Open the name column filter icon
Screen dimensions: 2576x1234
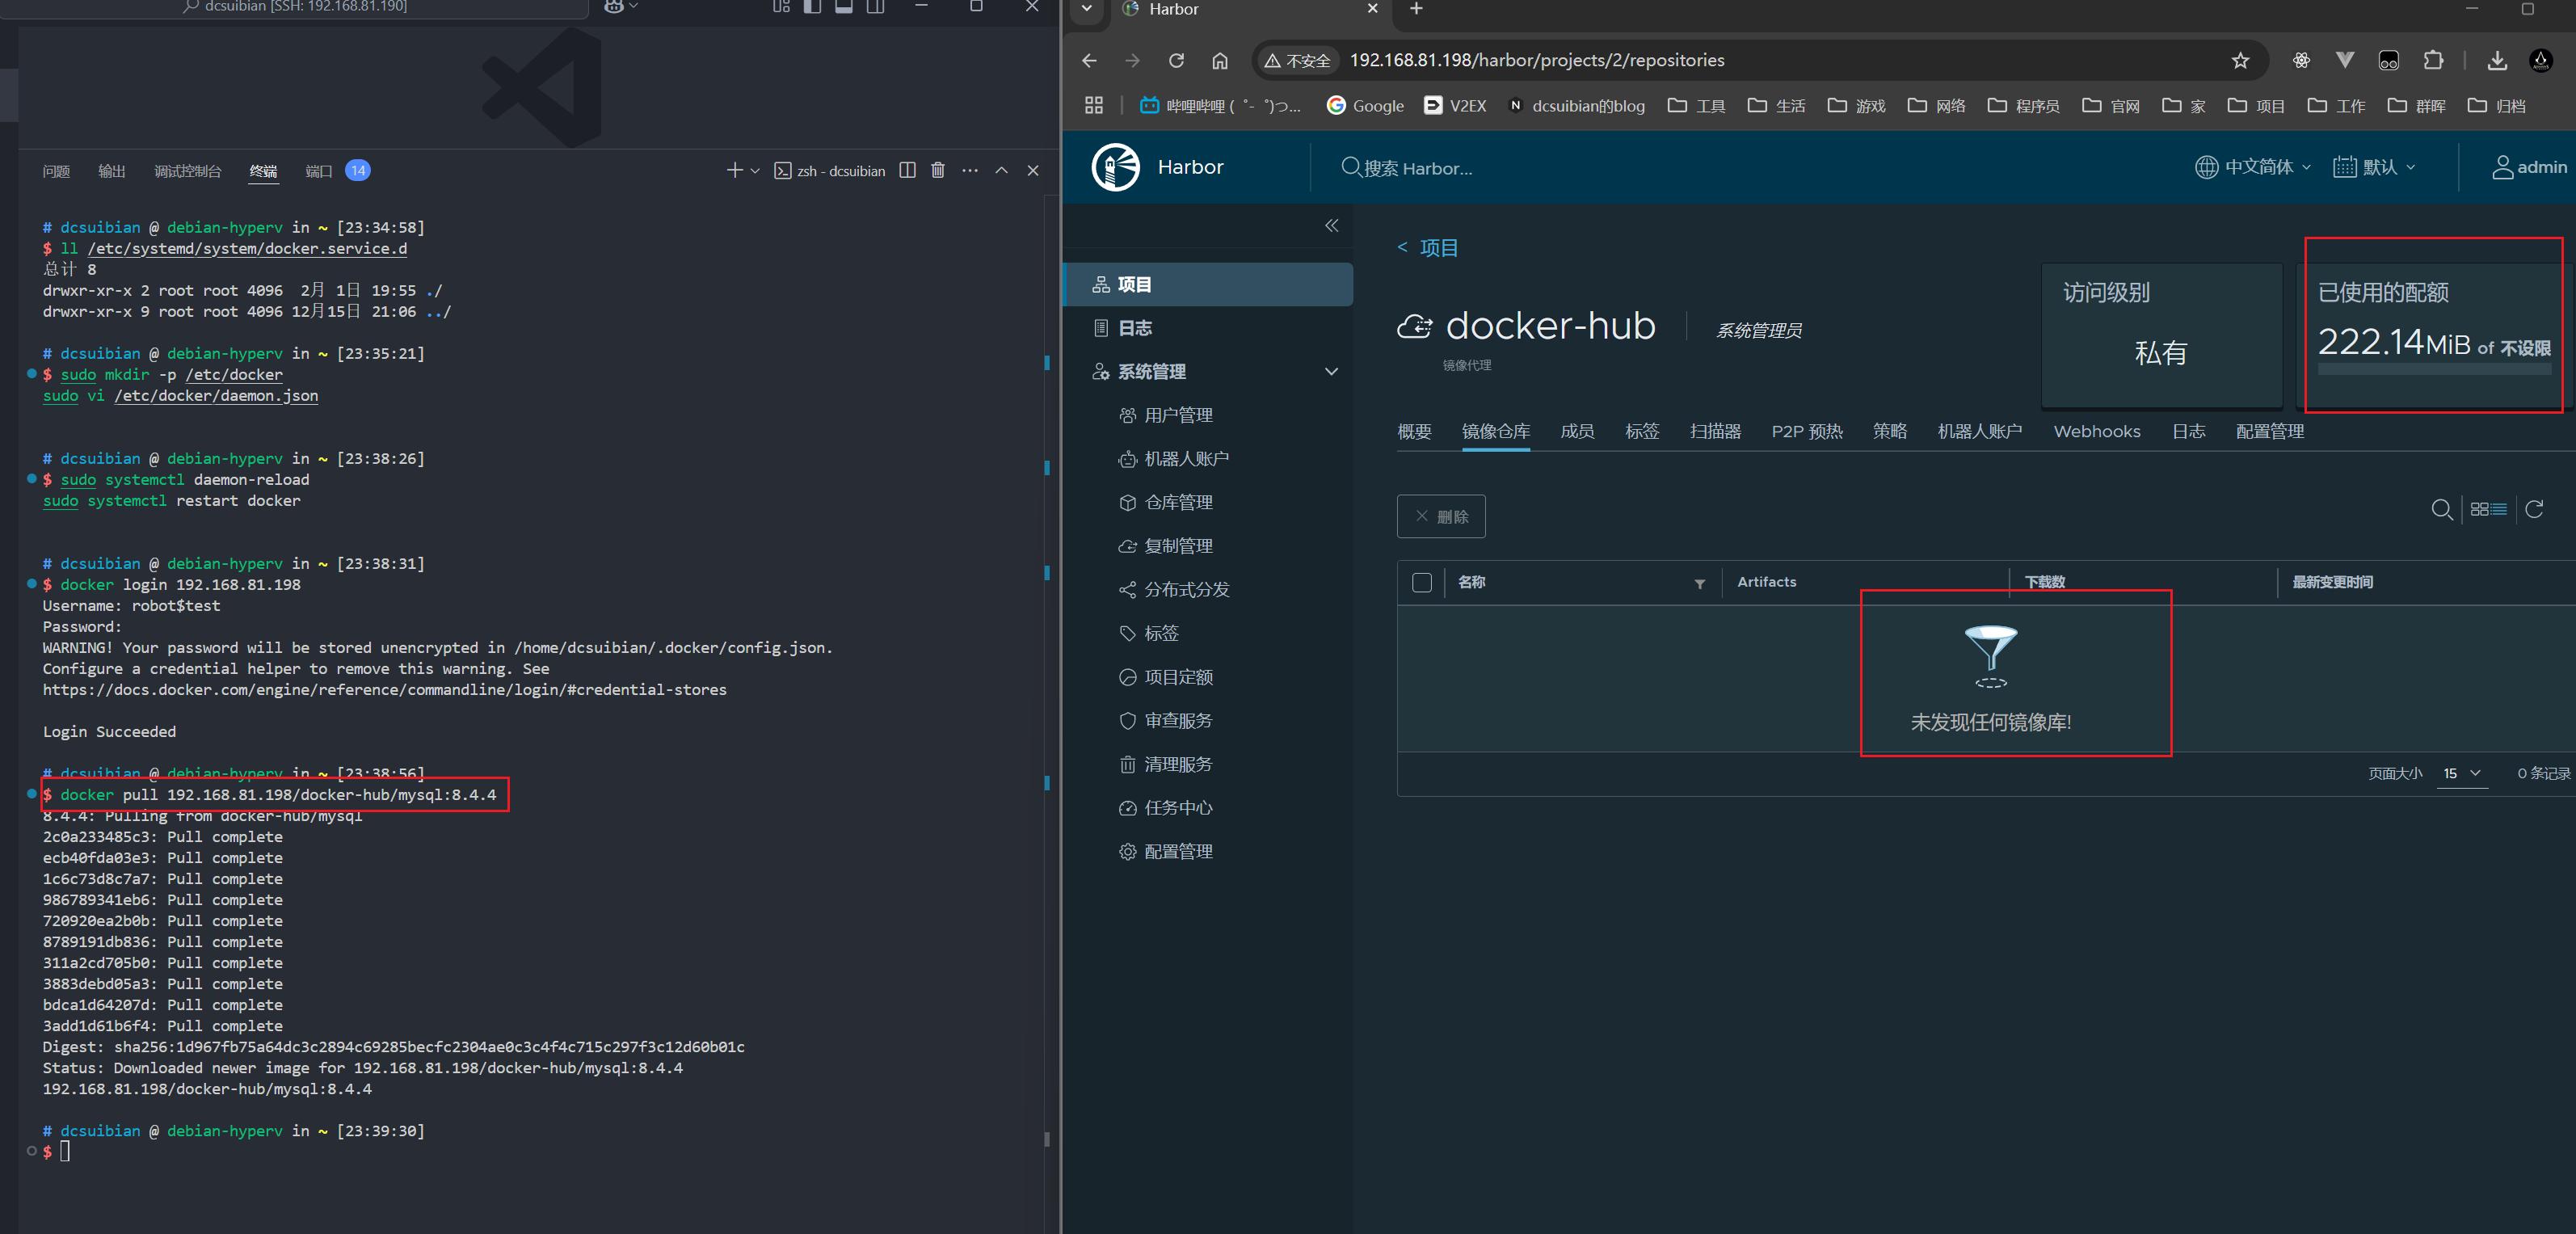pyautogui.click(x=1699, y=584)
